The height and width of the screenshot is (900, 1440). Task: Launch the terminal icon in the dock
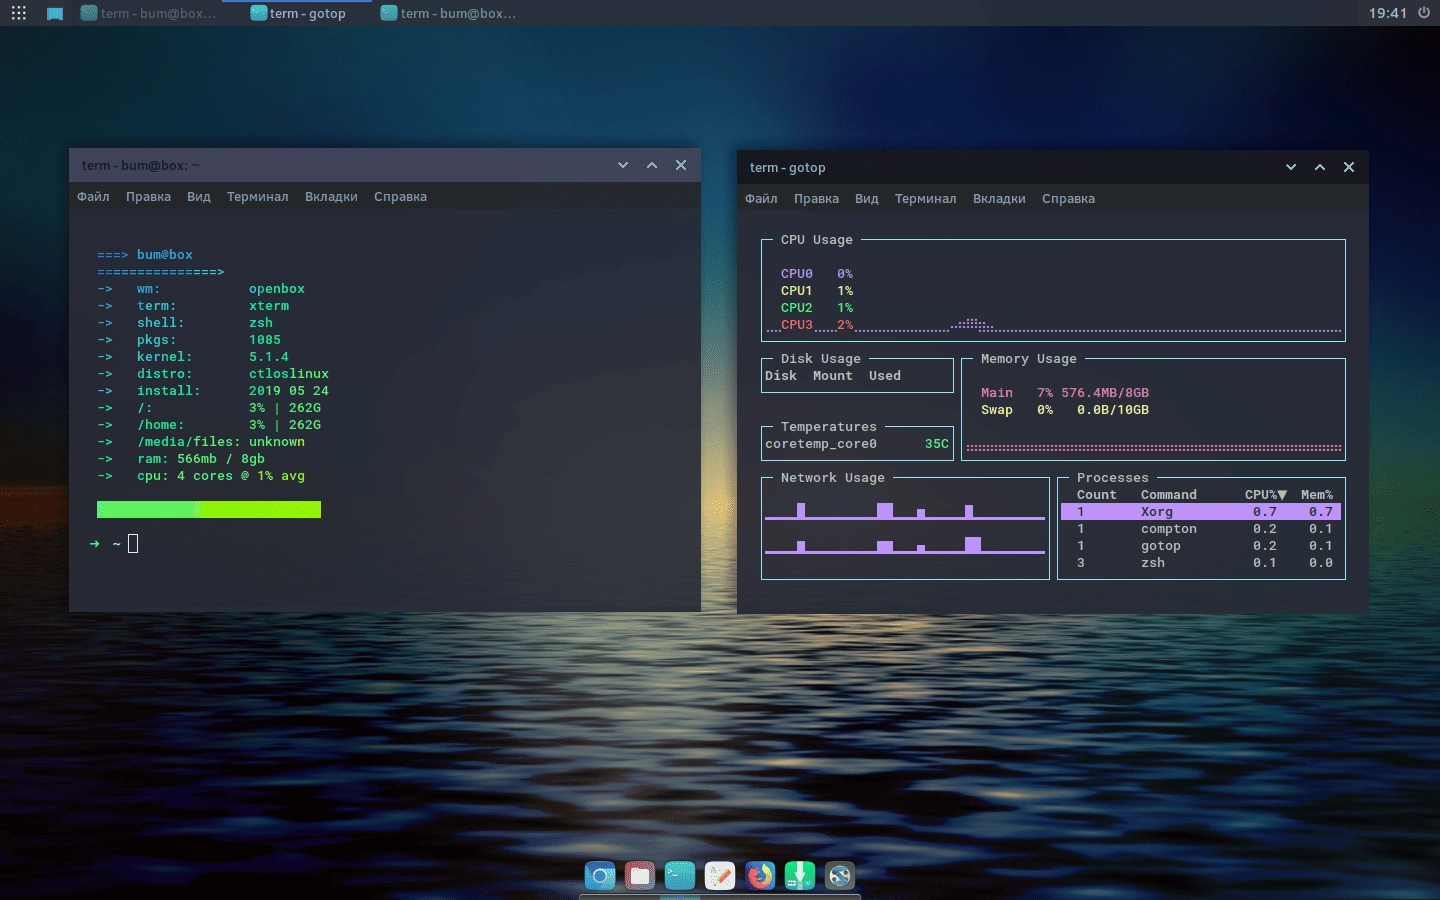click(x=680, y=876)
